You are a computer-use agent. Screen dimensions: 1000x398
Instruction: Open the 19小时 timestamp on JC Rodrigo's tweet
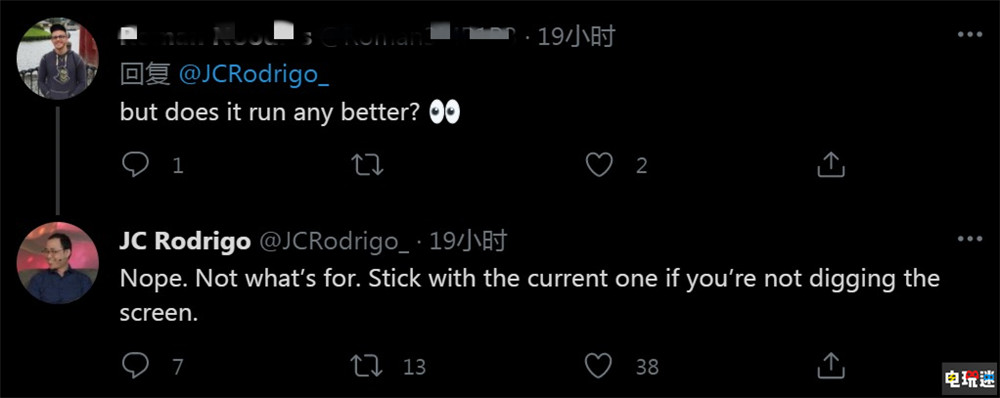(x=468, y=241)
